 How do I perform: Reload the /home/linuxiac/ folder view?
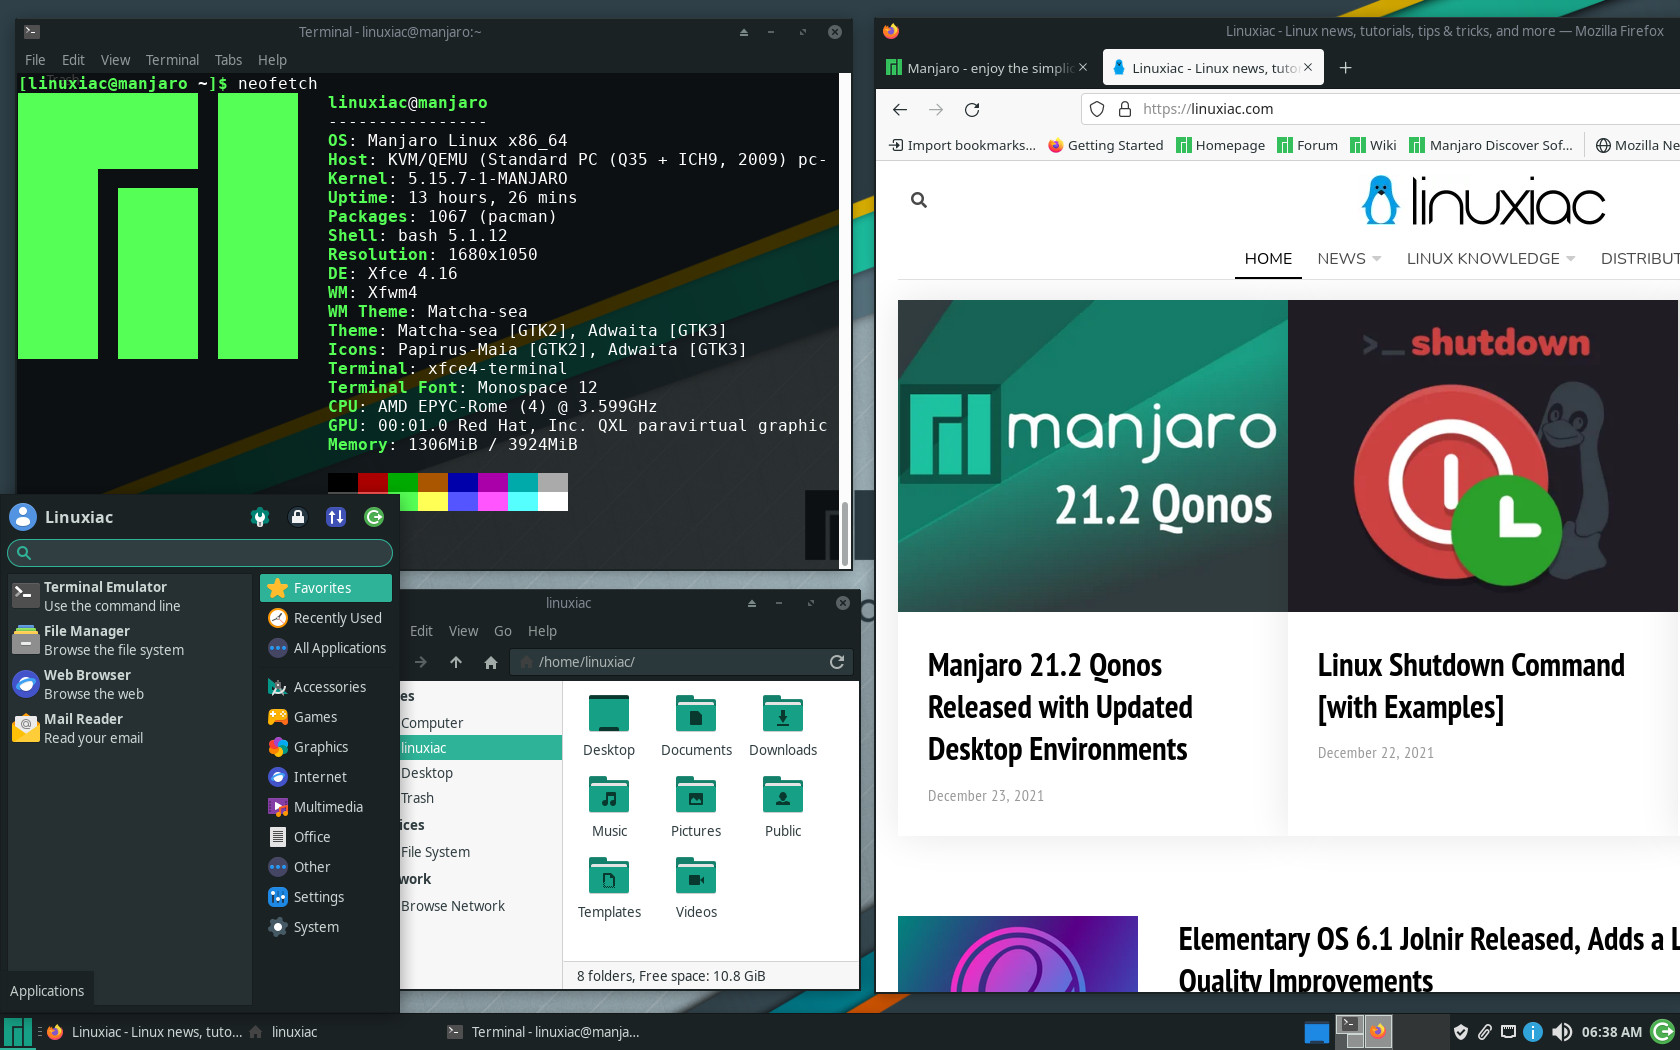(837, 662)
